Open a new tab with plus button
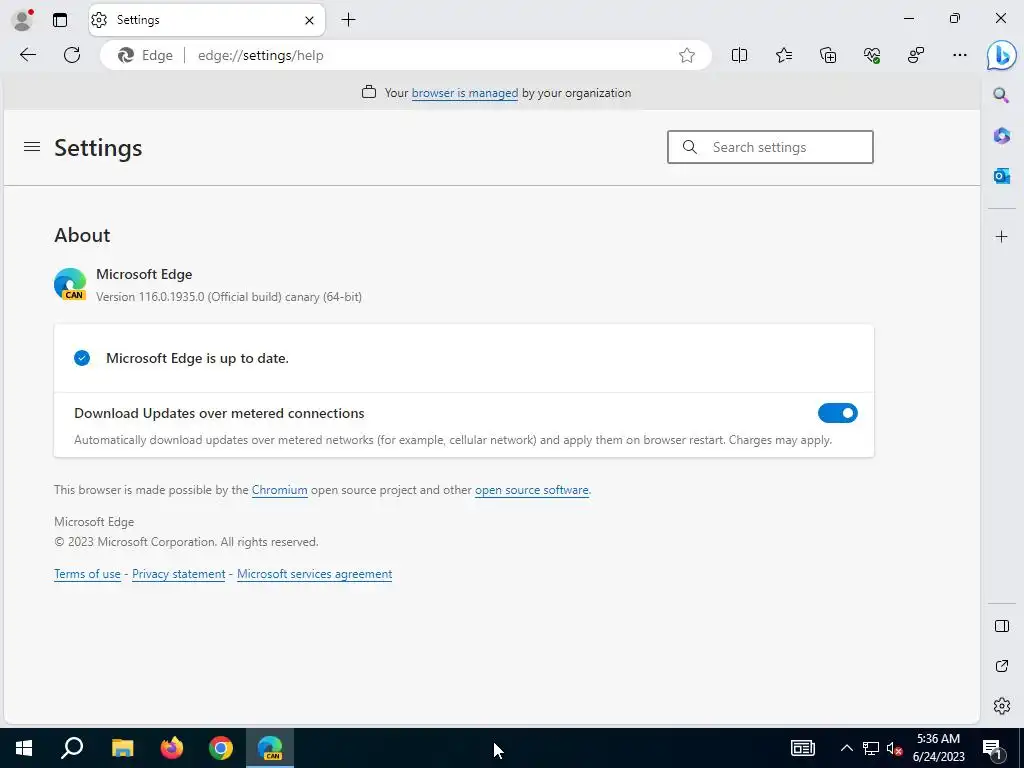 click(349, 20)
